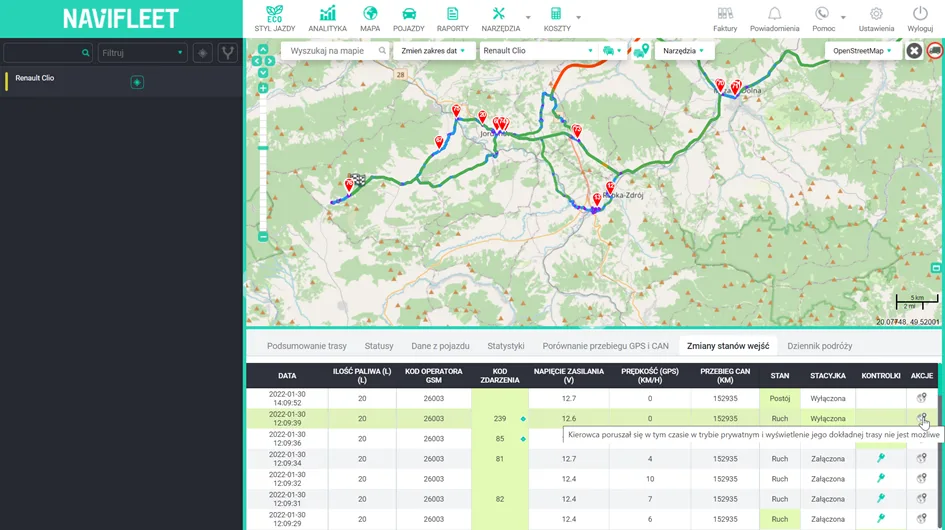Click the diamond marker next to code 239
This screenshot has width=945, height=530.
(x=523, y=418)
